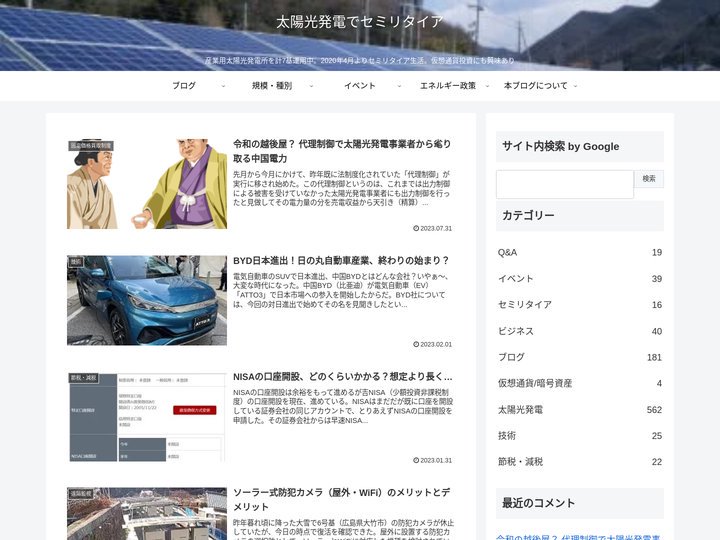Image resolution: width=720 pixels, height=540 pixels.
Task: Select the ビジネス category
Action: (580, 331)
